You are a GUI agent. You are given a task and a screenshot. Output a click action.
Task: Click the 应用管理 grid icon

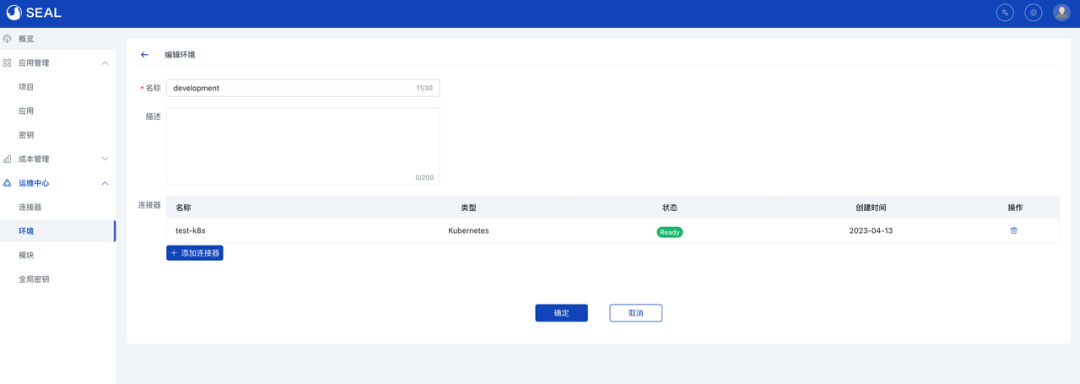7,63
